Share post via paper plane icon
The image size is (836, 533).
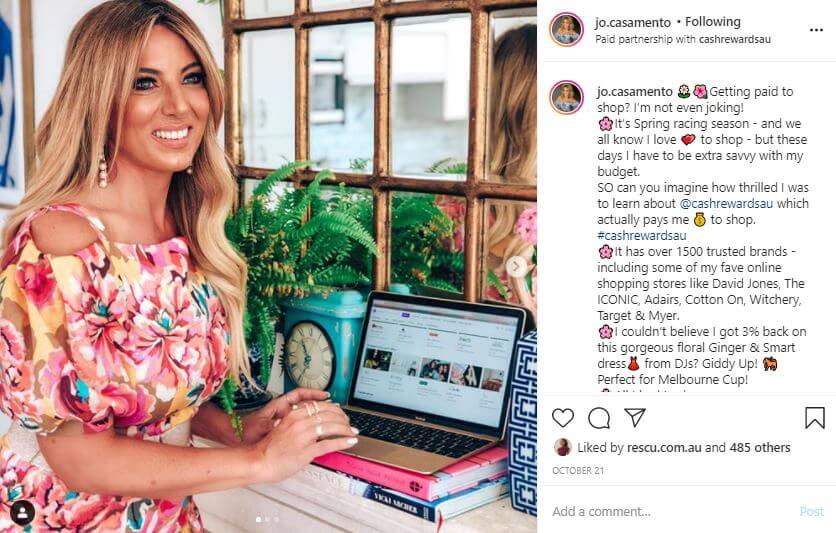coord(635,417)
